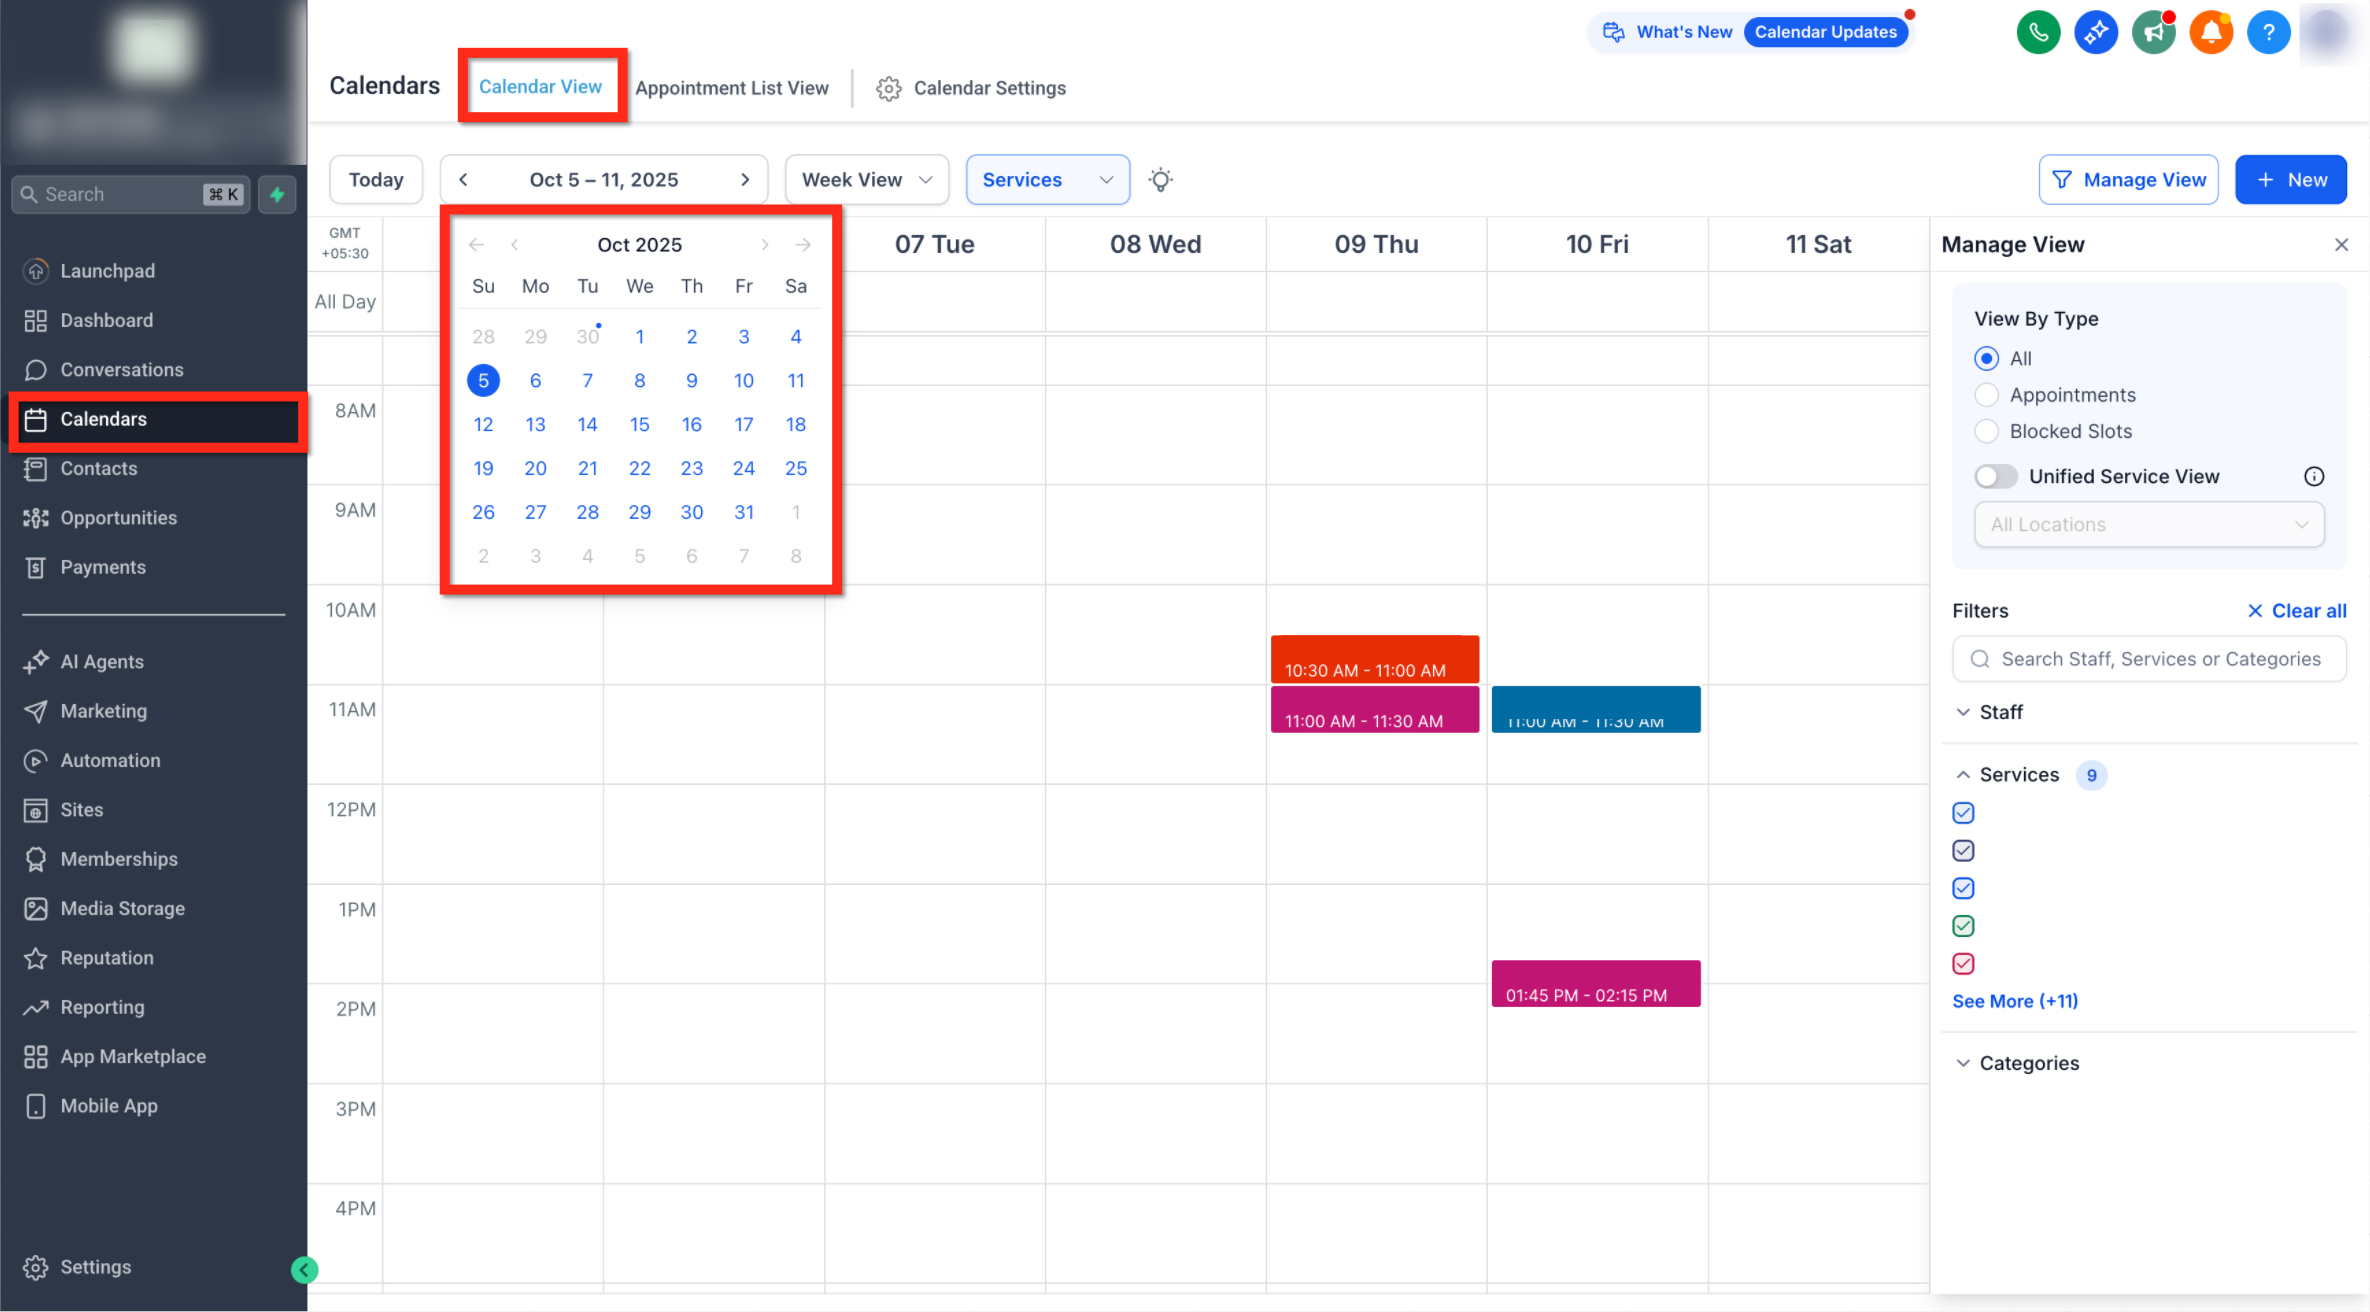The height and width of the screenshot is (1312, 2370).
Task: Open the Week View dropdown
Action: click(x=866, y=180)
